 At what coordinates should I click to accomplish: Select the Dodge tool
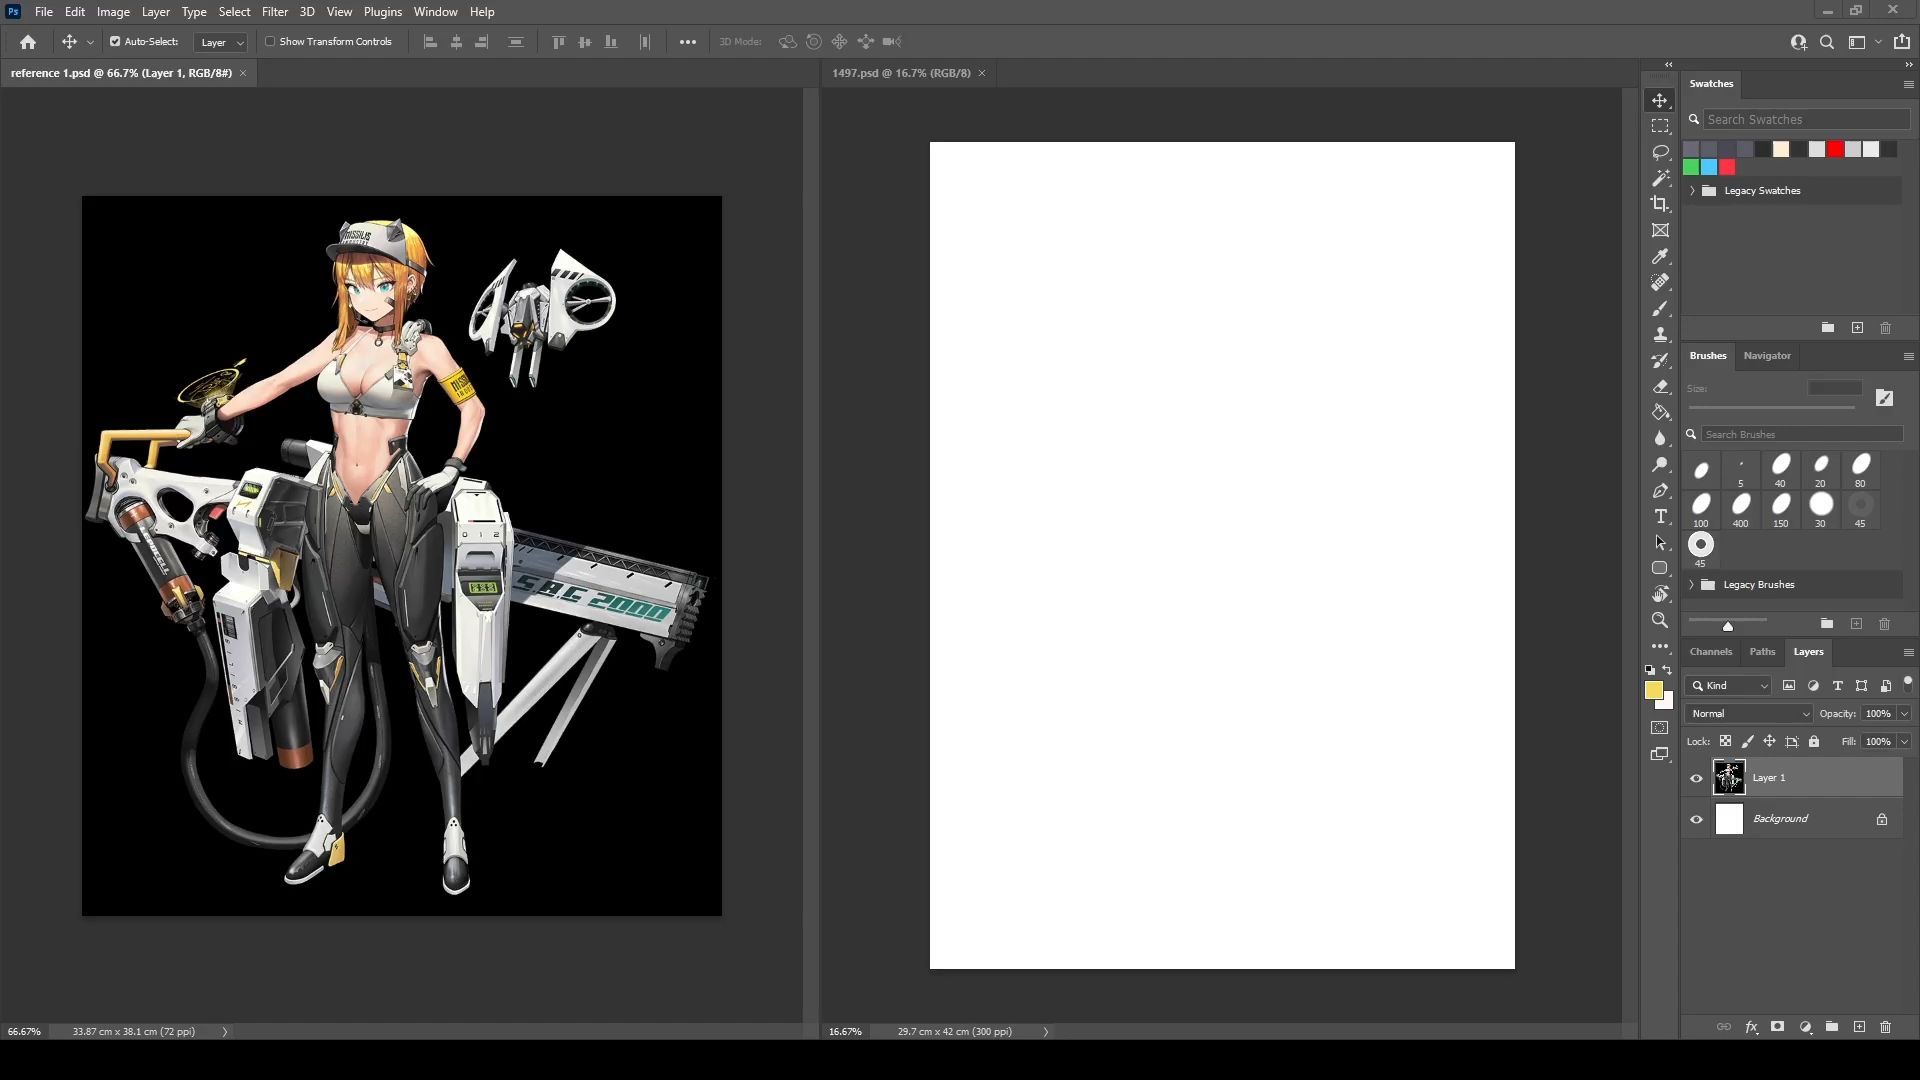(x=1660, y=464)
